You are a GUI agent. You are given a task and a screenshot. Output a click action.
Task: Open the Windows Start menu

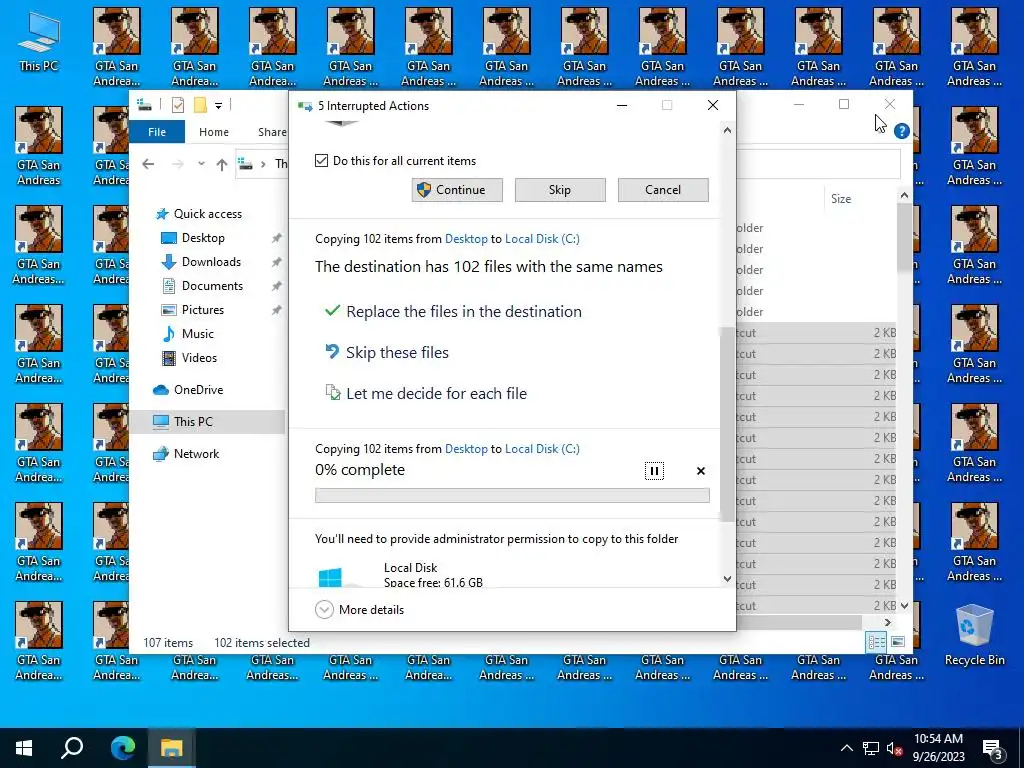24,748
